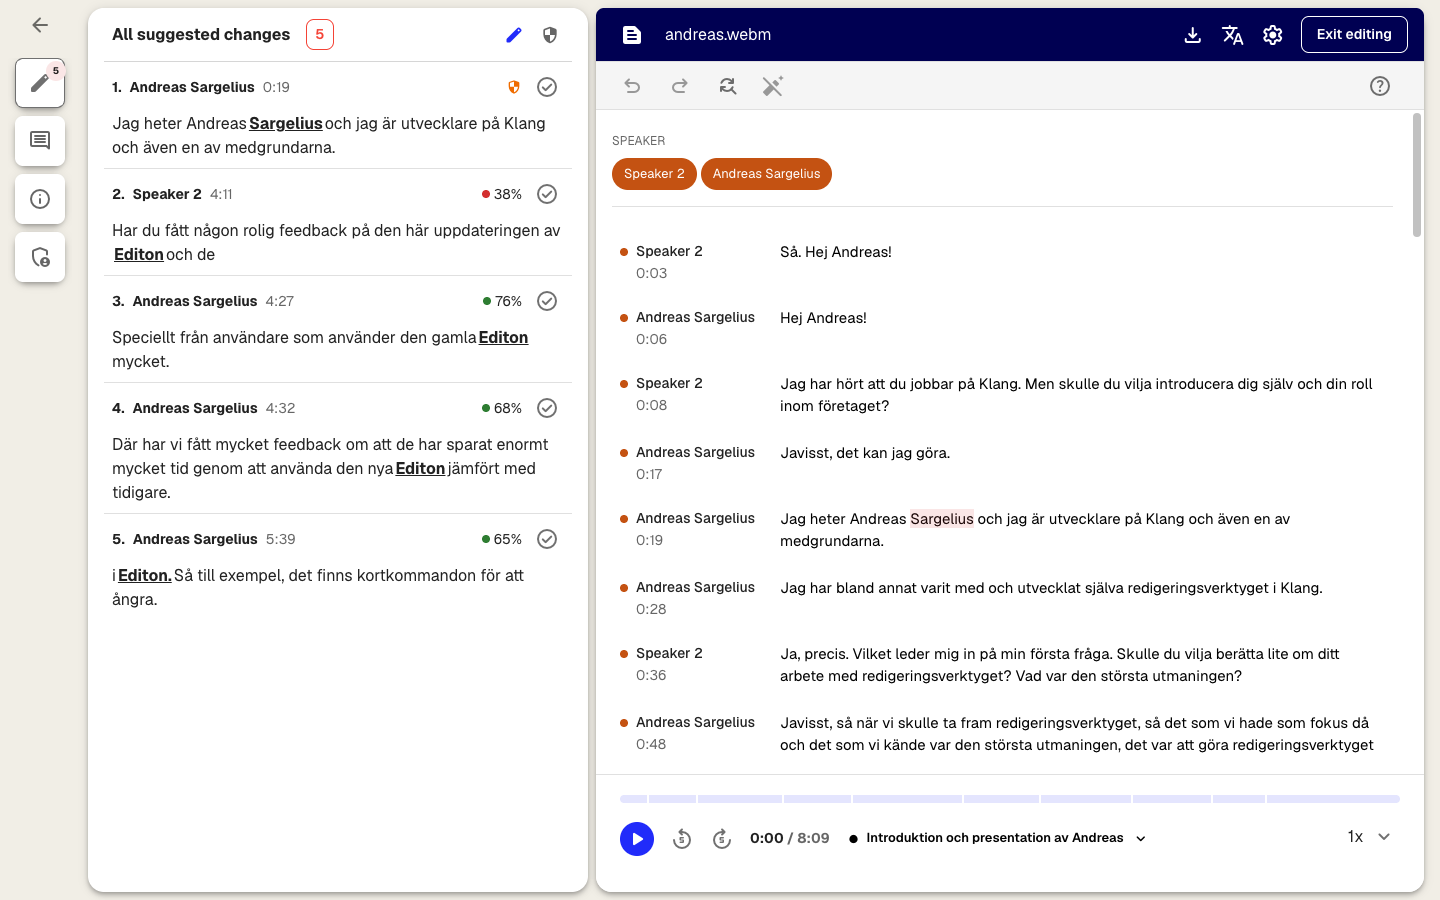Click the text 'Javisst, det kan jag göra.'

[865, 453]
